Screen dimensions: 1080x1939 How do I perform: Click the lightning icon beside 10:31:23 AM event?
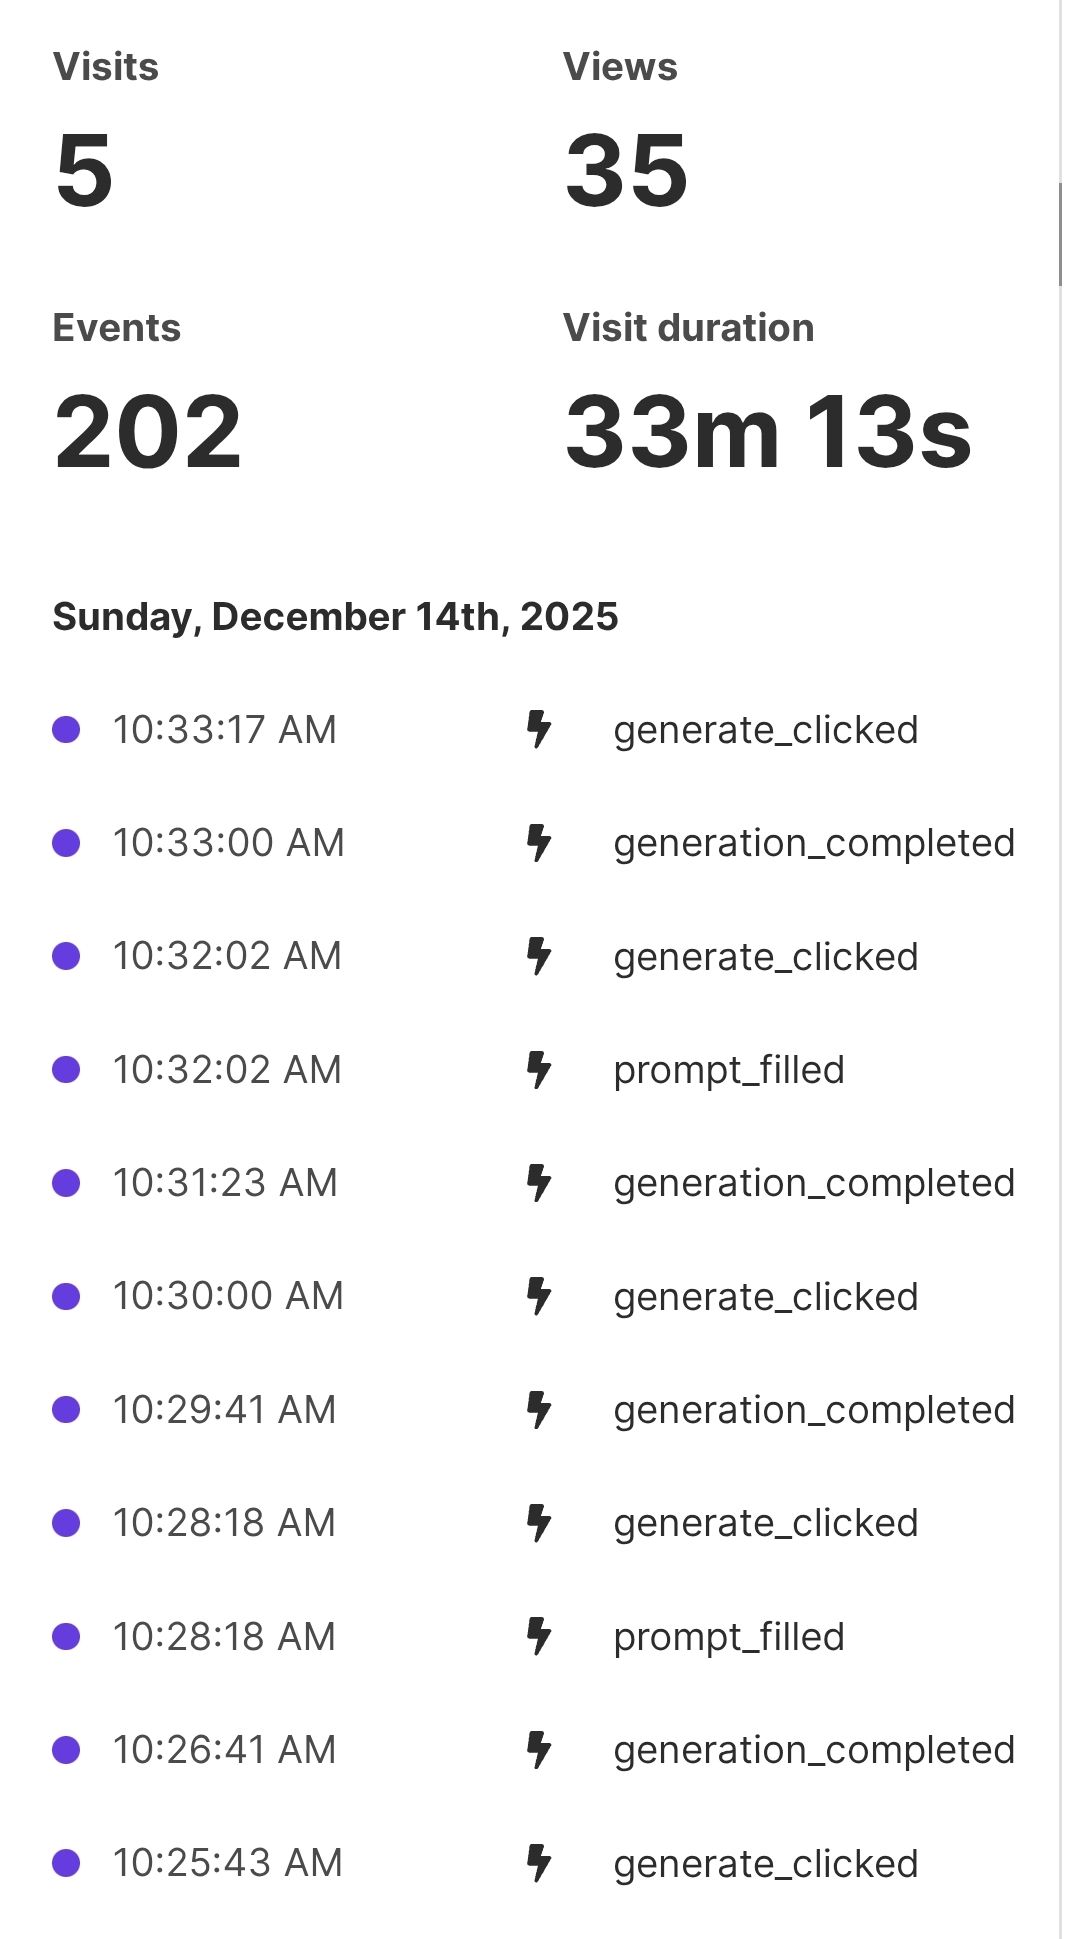[539, 1183]
